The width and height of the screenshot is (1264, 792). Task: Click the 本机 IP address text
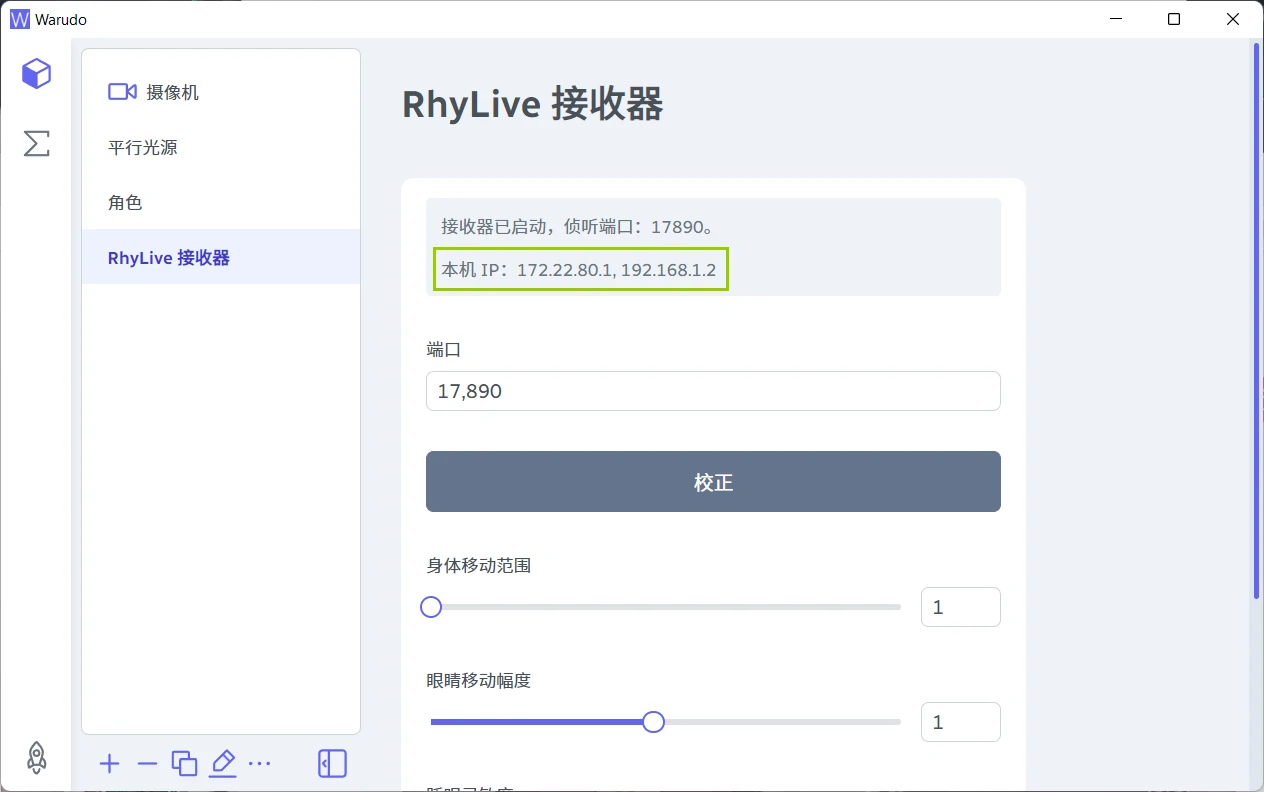coord(580,270)
